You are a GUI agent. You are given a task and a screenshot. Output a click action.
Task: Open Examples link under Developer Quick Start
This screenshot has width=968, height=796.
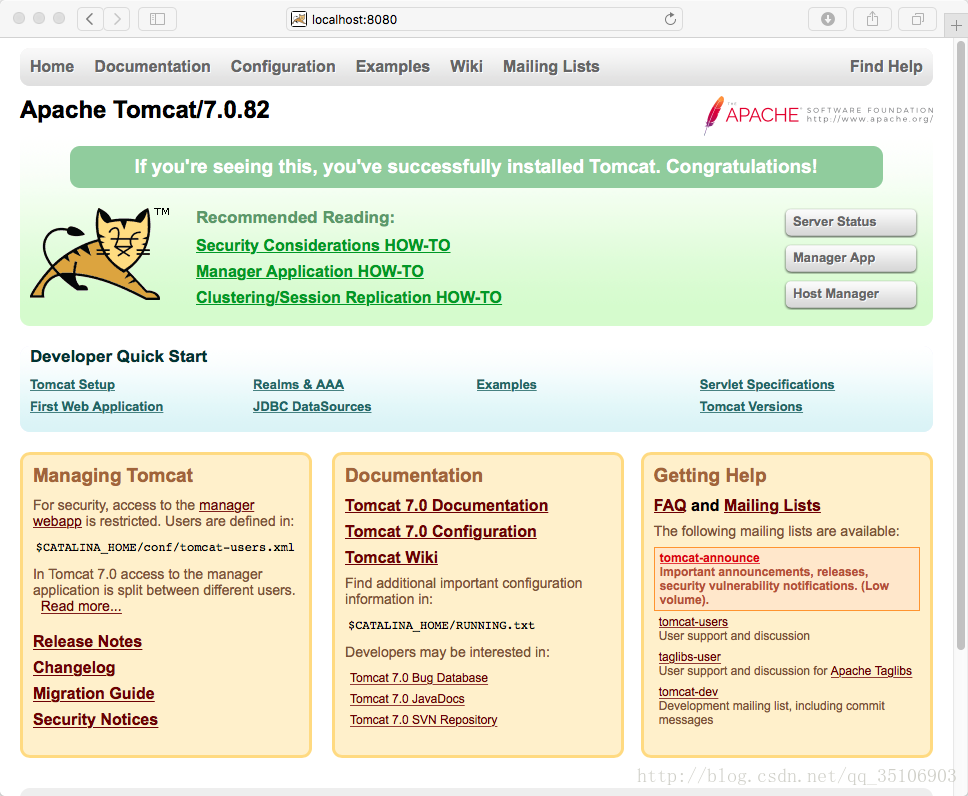tap(506, 384)
